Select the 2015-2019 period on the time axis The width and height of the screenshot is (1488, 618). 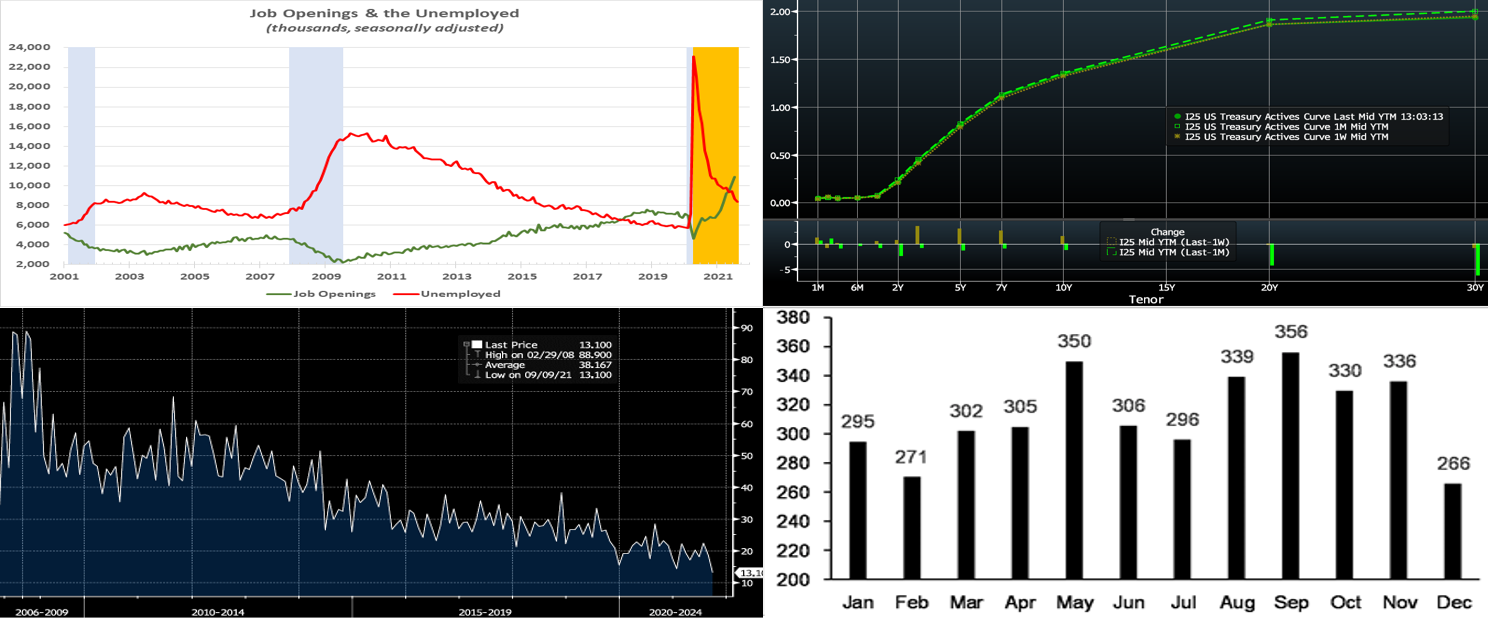[x=485, y=609]
